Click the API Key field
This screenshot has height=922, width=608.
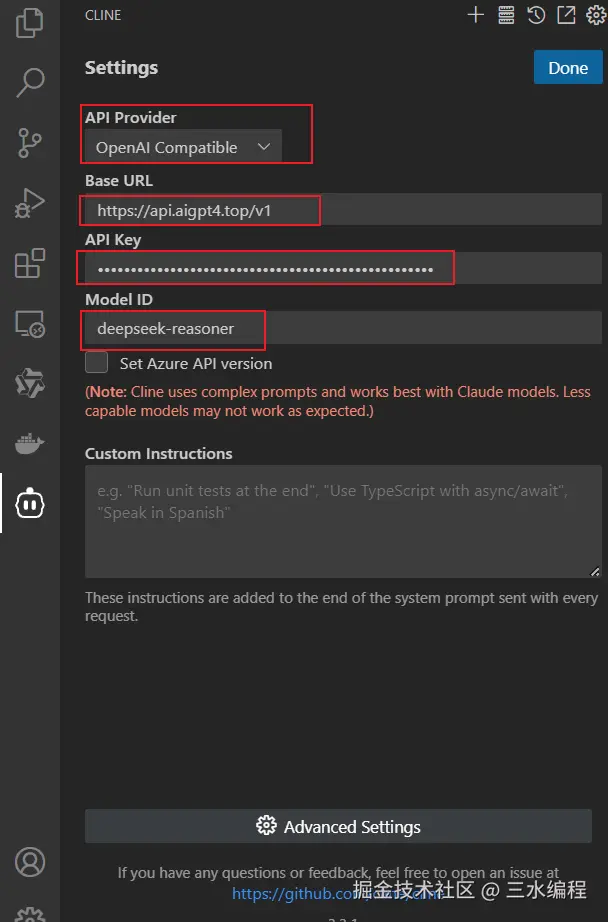point(343,269)
